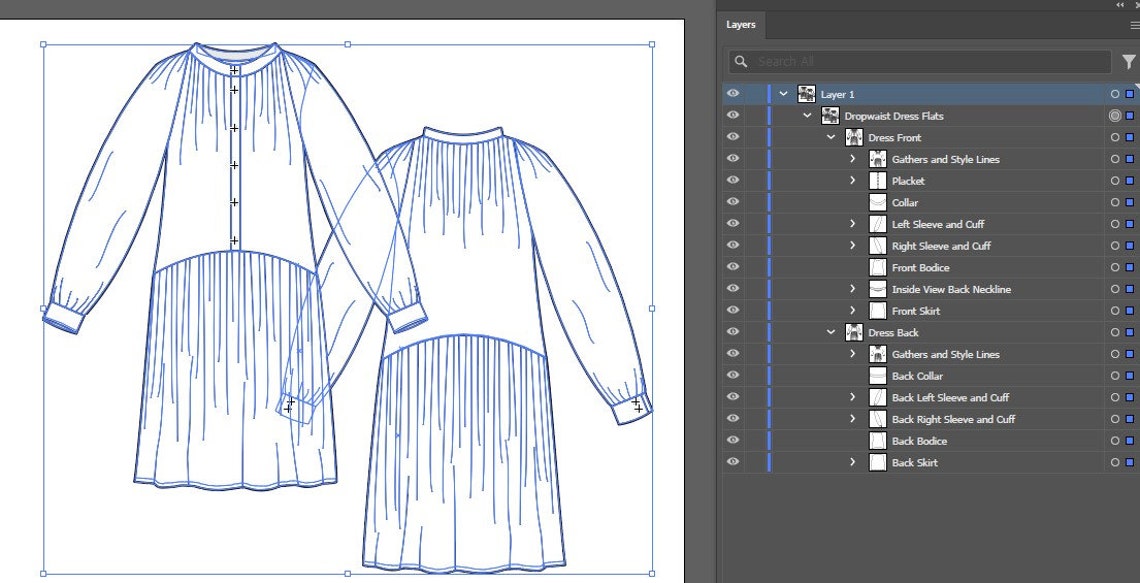Viewport: 1140px width, 583px height.
Task: Hide the Placket layer
Action: click(733, 180)
